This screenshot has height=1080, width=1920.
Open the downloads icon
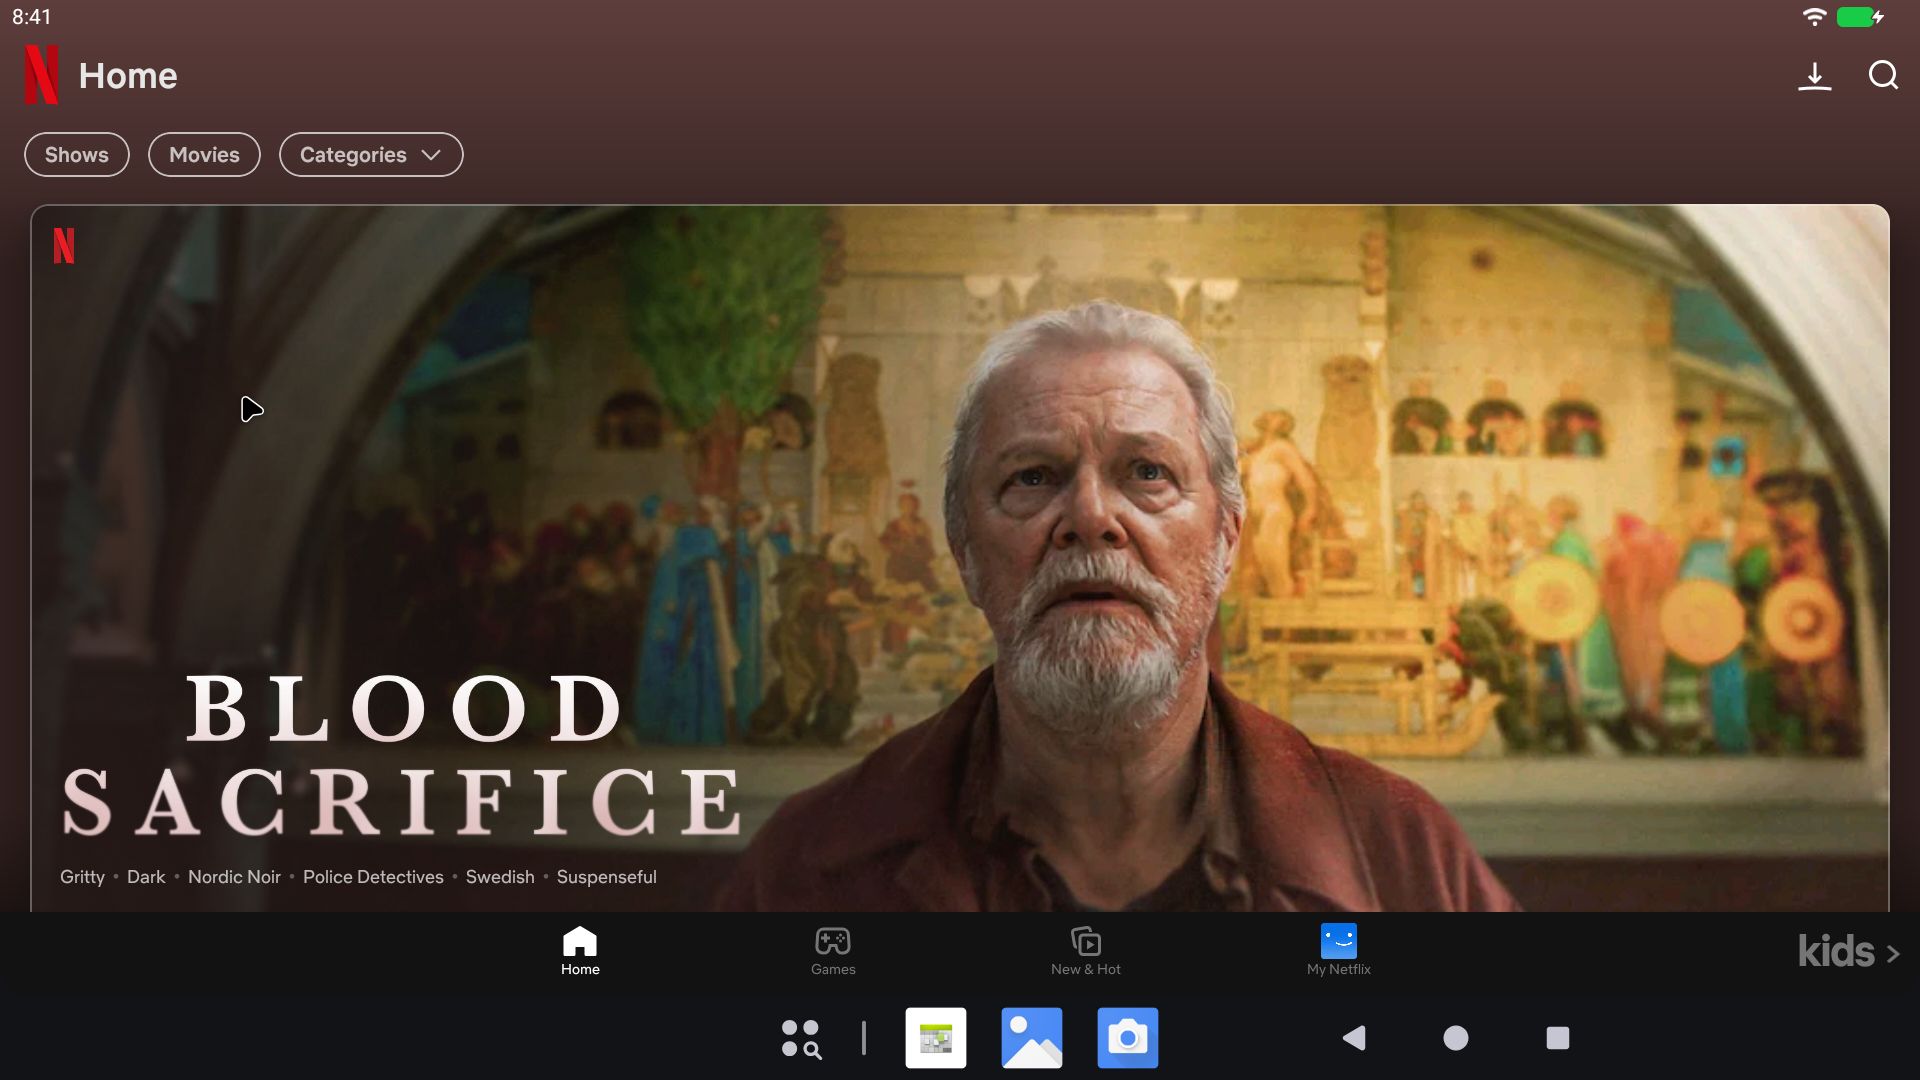click(1814, 76)
